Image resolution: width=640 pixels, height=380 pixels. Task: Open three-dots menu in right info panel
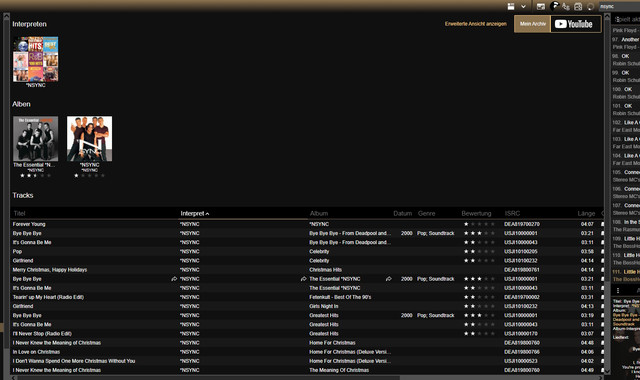tap(618, 290)
